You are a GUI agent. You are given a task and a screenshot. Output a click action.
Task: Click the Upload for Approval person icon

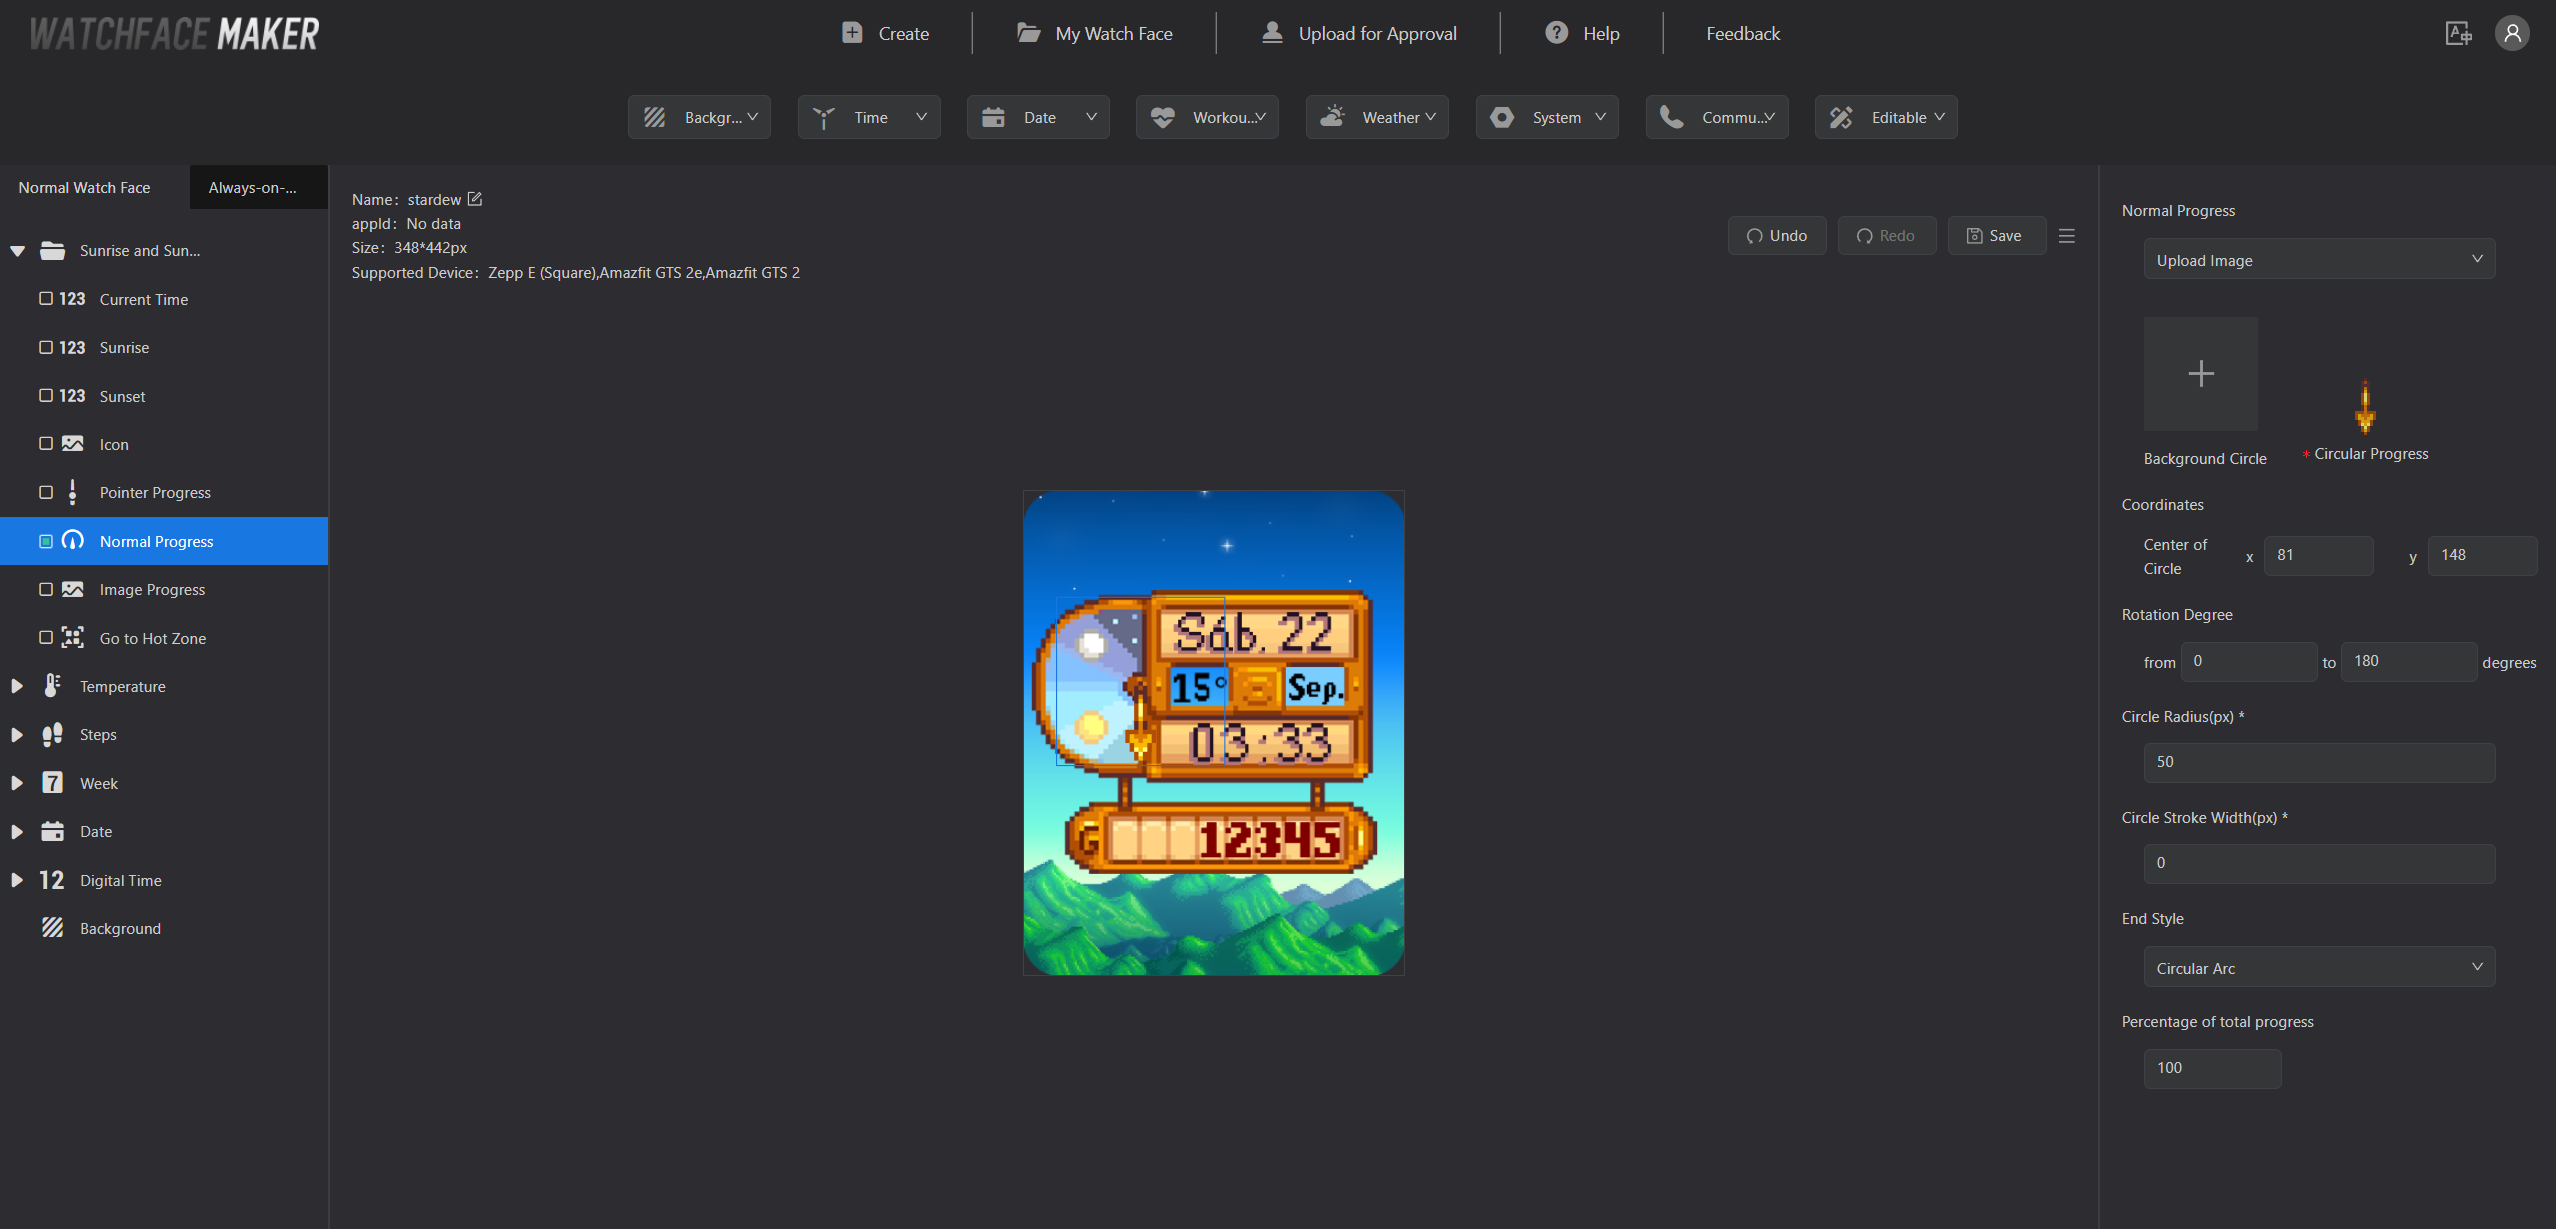click(1272, 33)
